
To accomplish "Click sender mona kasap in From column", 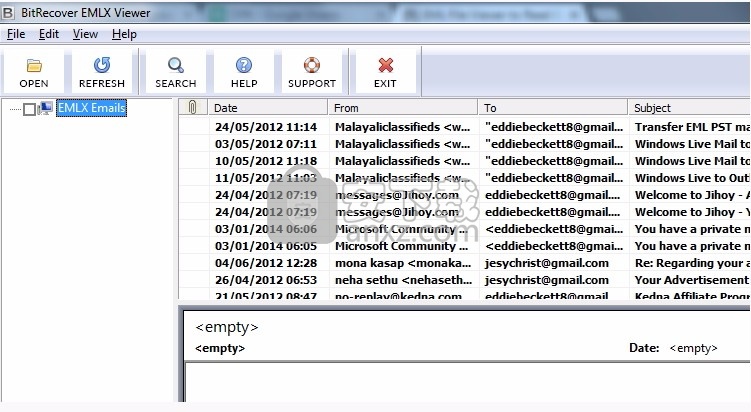I will coord(403,263).
